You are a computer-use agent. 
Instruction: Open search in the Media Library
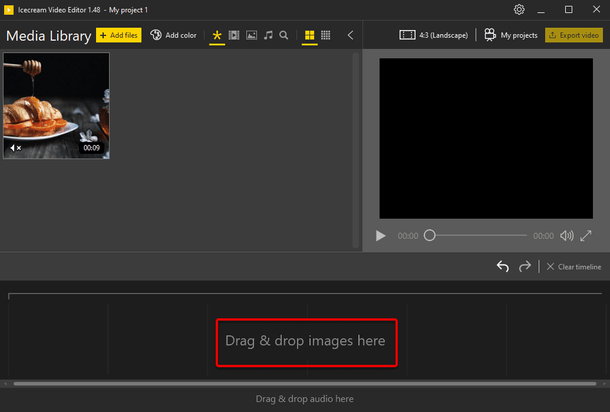point(284,35)
